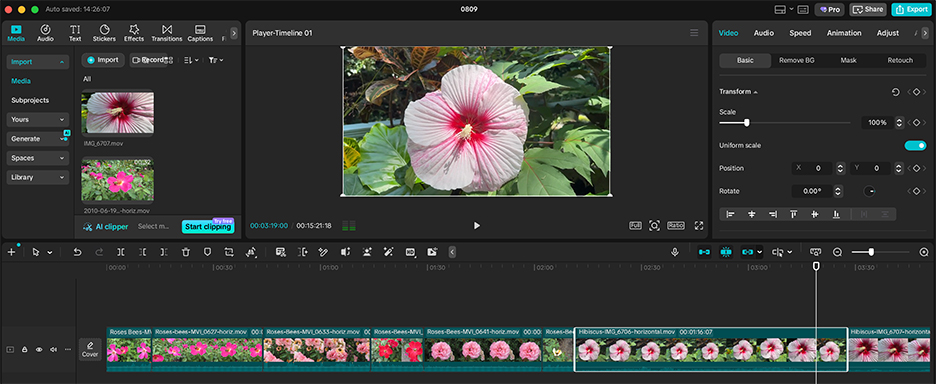Undo the last timeline action
The height and width of the screenshot is (384, 936).
coord(77,252)
